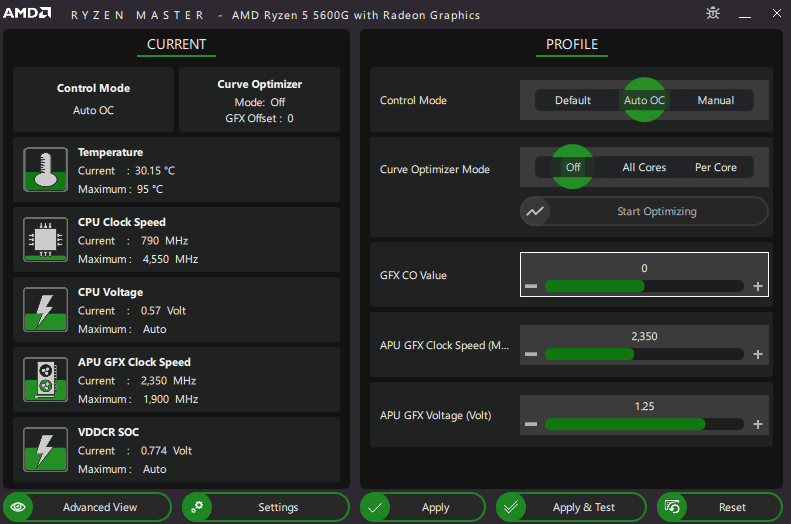The image size is (791, 524).
Task: Click the APU GFX Clock Speed card icon
Action: click(x=45, y=380)
